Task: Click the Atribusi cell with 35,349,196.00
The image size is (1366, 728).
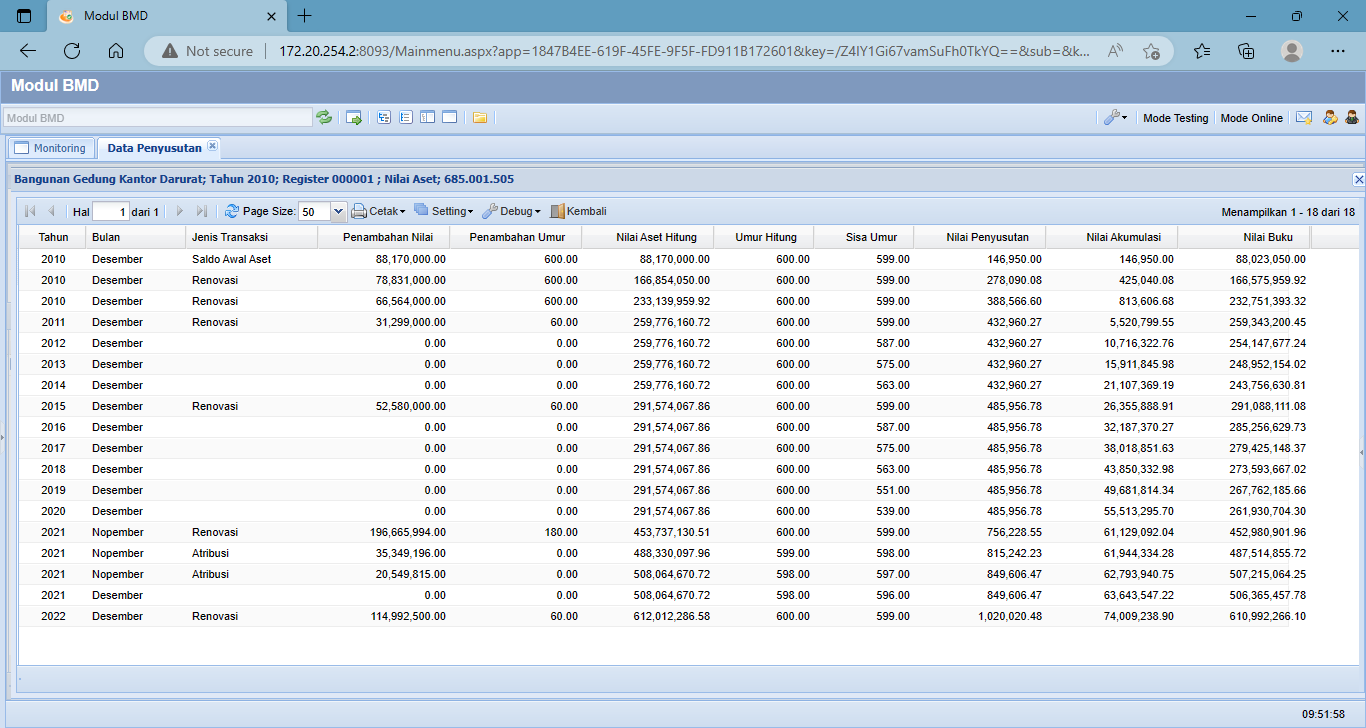Action: pyautogui.click(x=251, y=553)
